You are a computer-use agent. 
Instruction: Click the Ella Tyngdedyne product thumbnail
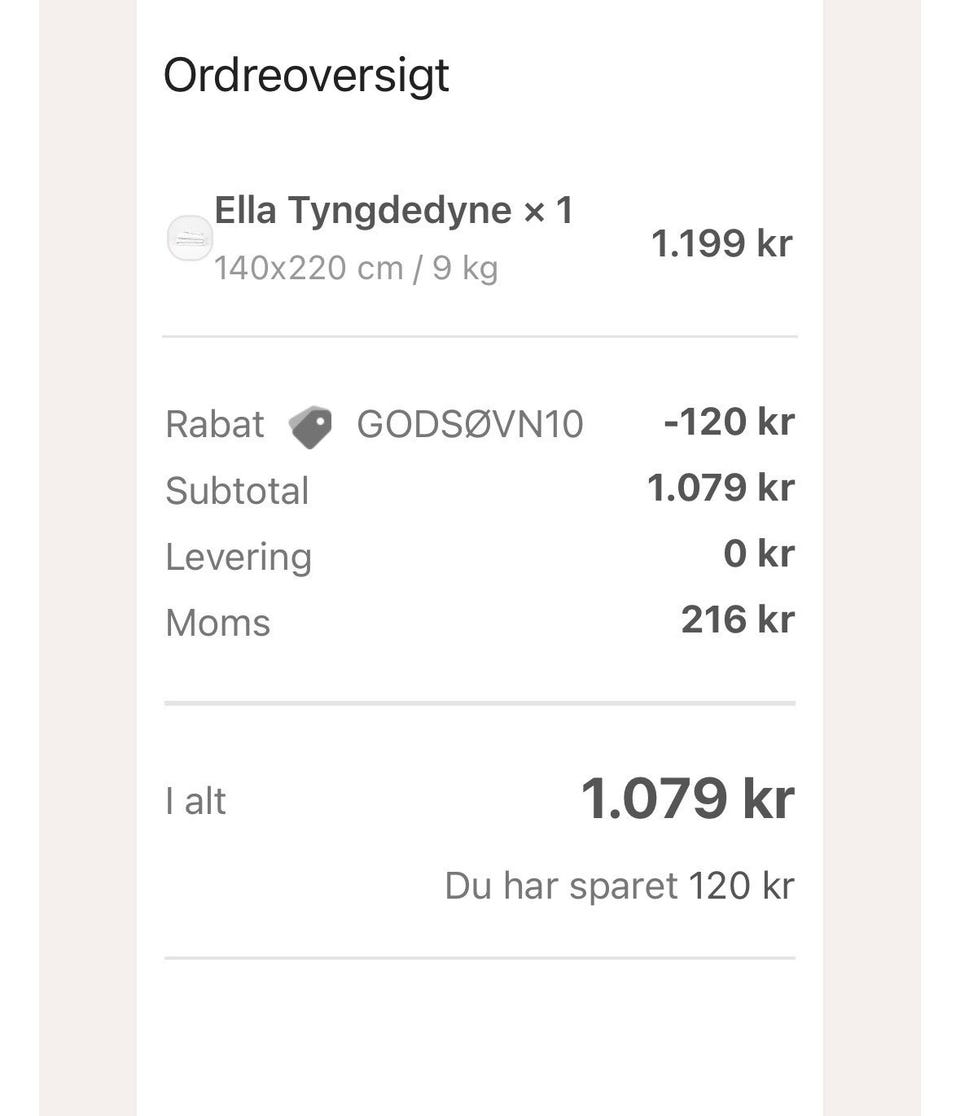click(x=190, y=239)
